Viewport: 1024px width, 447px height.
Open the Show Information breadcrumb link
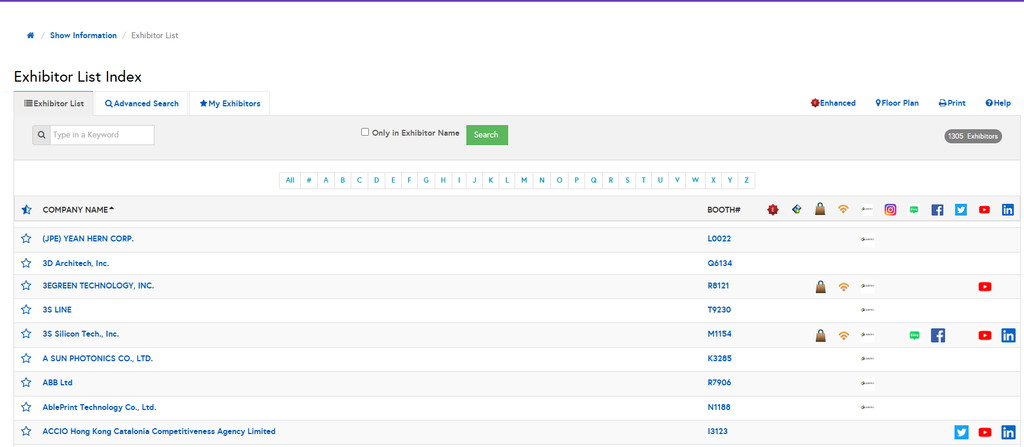pos(83,35)
